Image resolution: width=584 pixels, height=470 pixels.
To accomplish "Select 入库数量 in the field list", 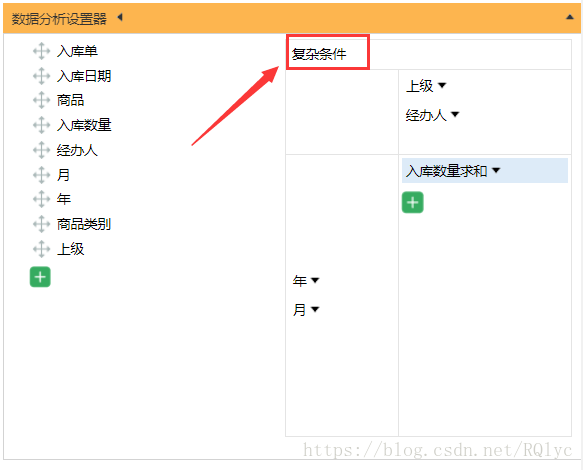I will (x=84, y=125).
